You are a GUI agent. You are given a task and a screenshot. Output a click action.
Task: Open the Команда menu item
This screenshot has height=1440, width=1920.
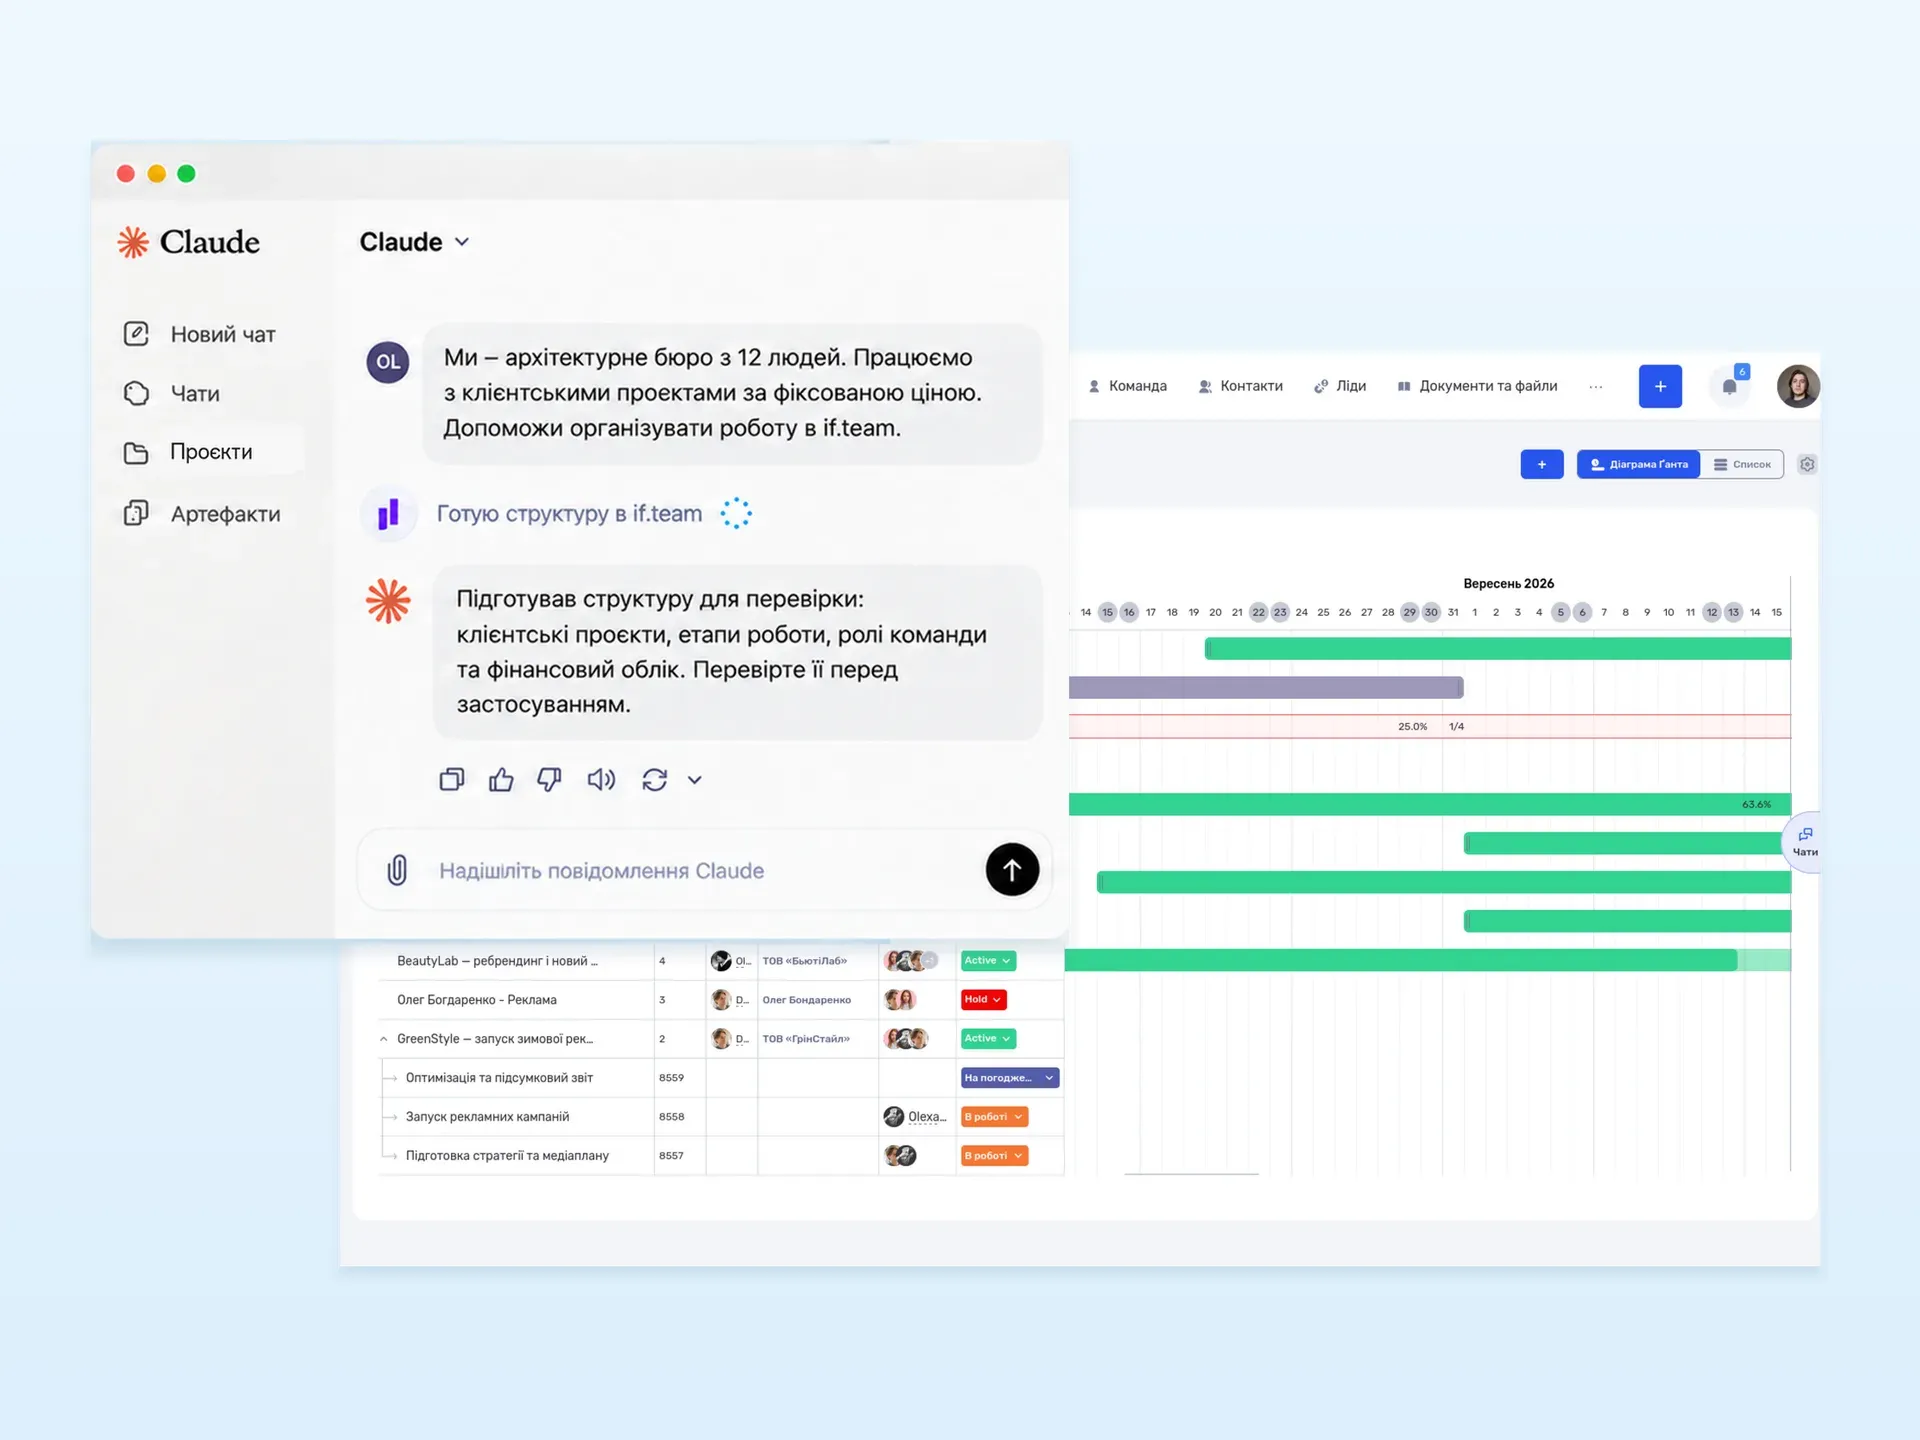1127,386
